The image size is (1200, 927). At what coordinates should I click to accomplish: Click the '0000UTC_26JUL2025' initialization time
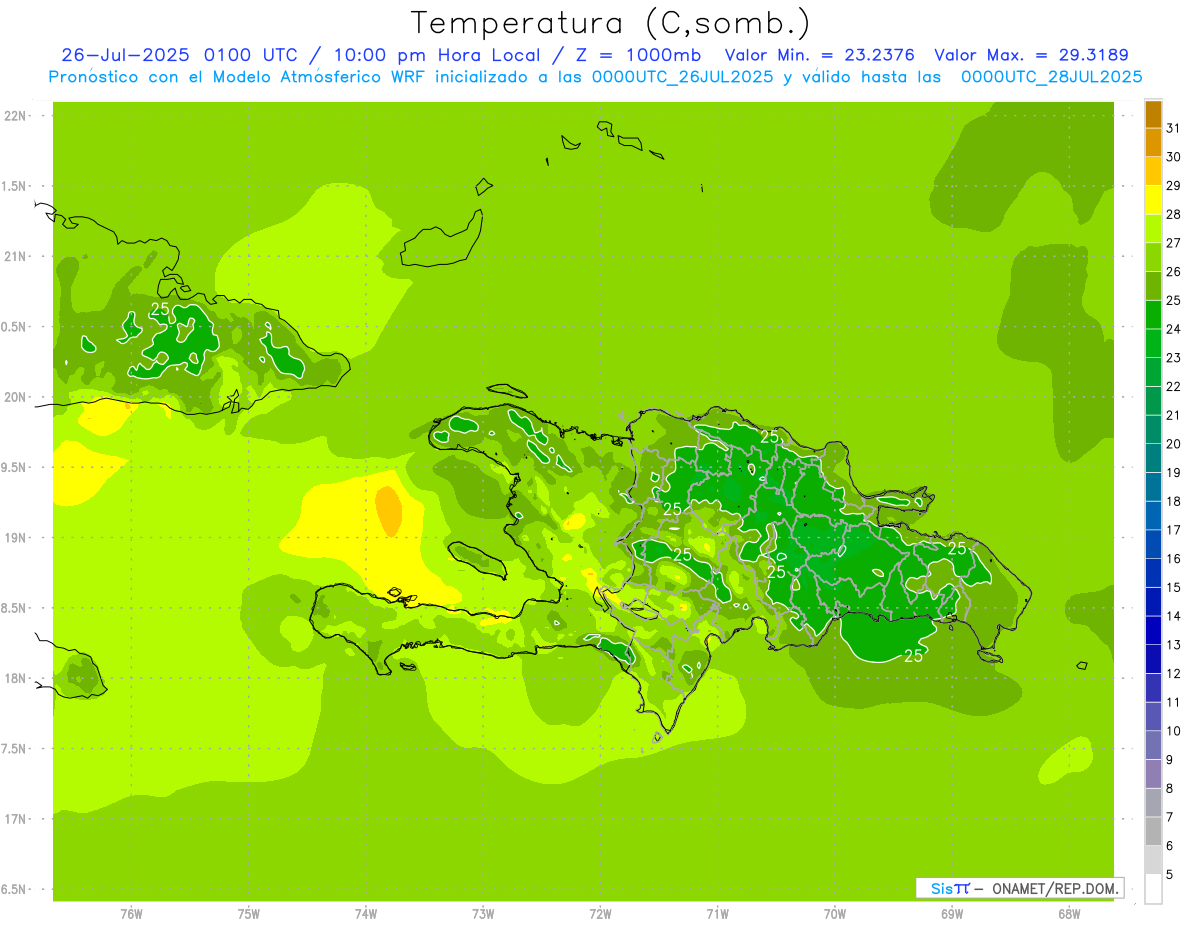pyautogui.click(x=682, y=77)
